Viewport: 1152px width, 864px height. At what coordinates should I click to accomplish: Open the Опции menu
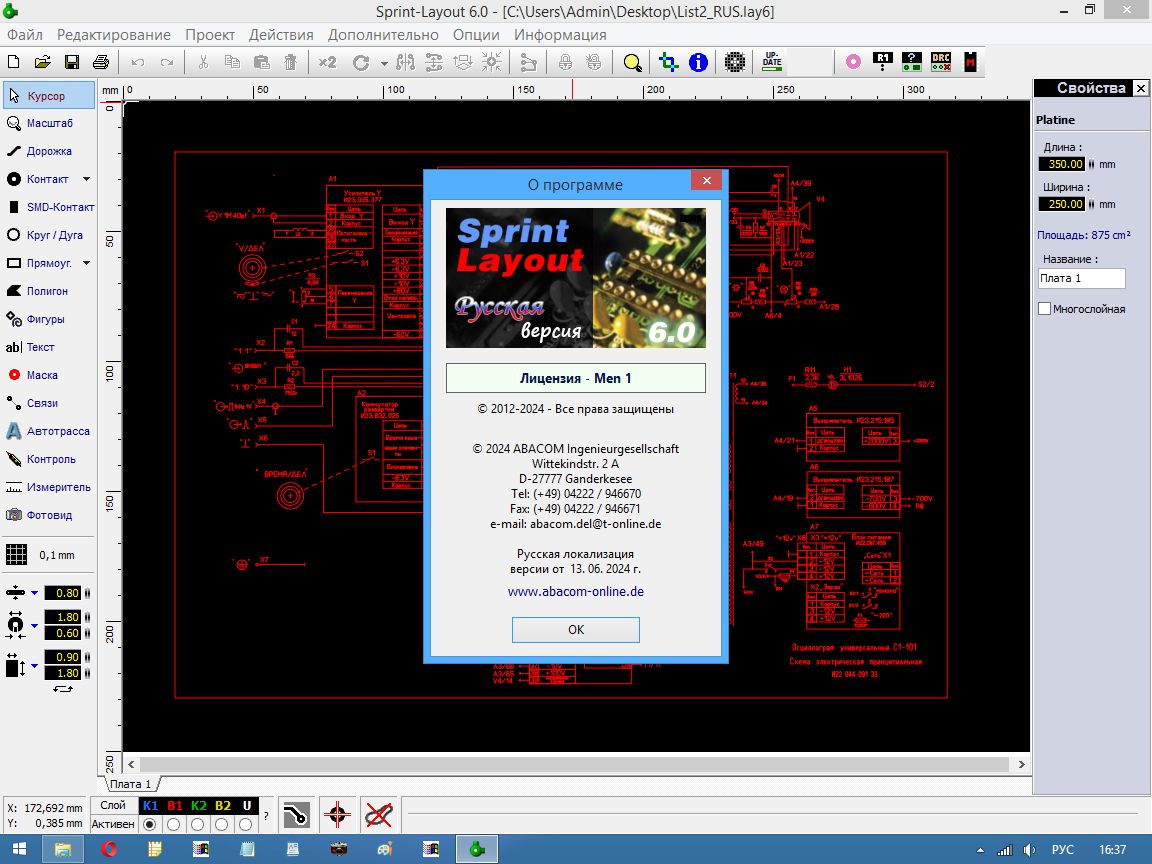(476, 35)
